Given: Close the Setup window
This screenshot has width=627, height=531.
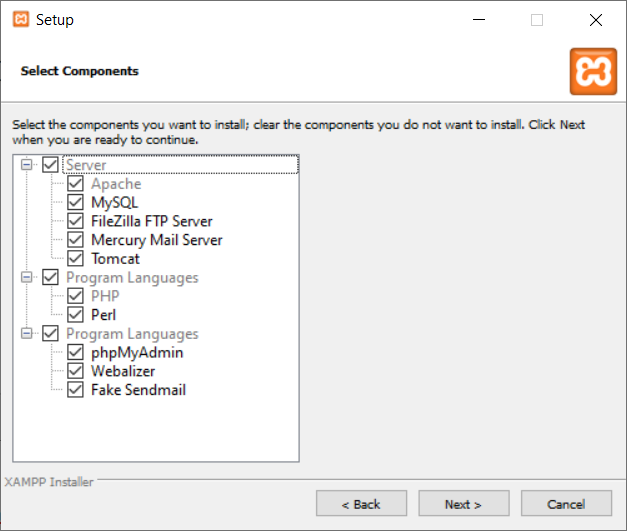Looking at the screenshot, I should [x=596, y=20].
